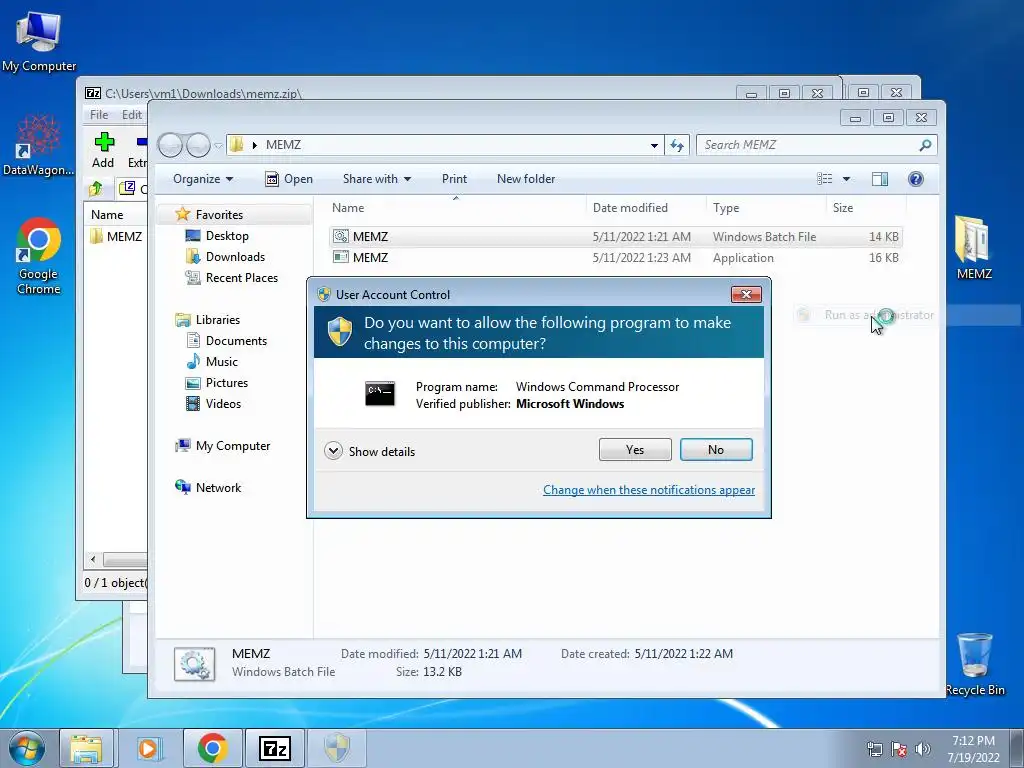Click the Windows Start button

(27, 748)
